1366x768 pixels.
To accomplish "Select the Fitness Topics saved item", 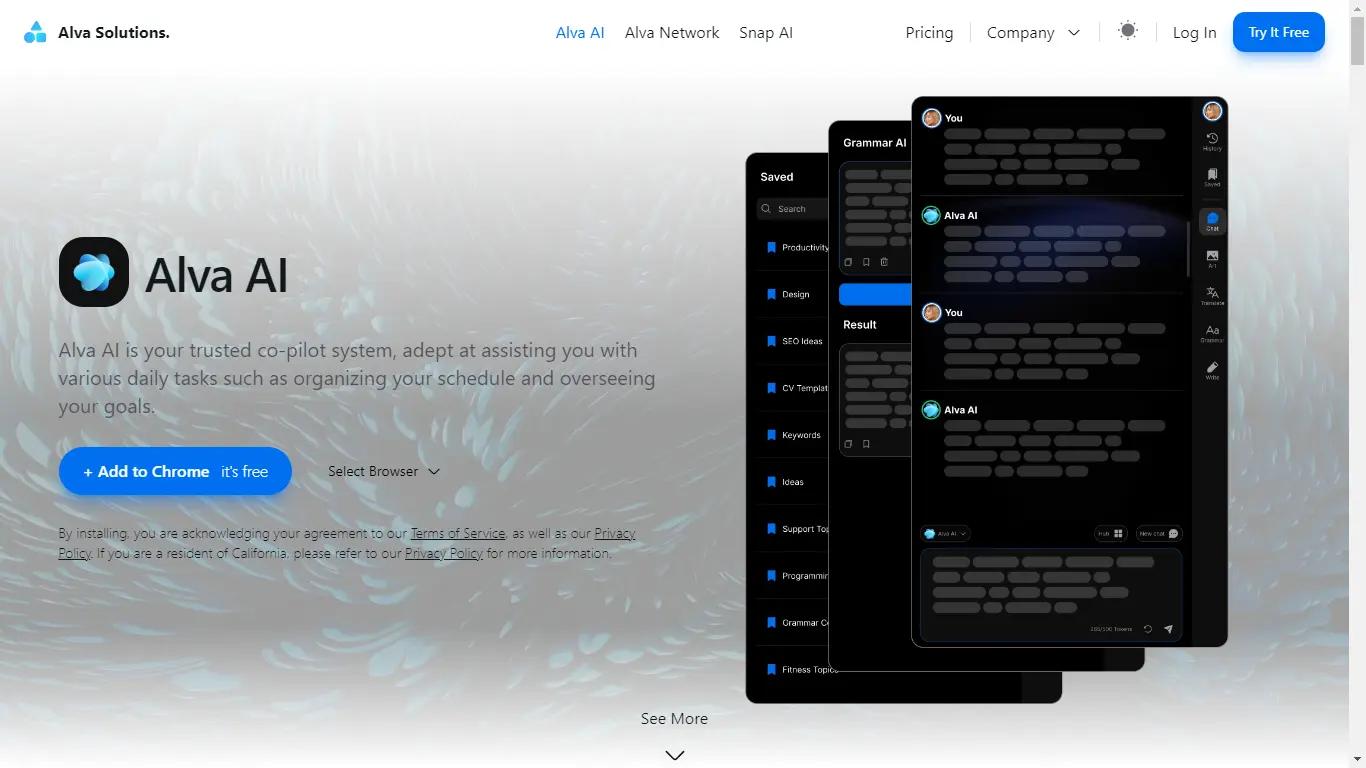I will click(800, 670).
